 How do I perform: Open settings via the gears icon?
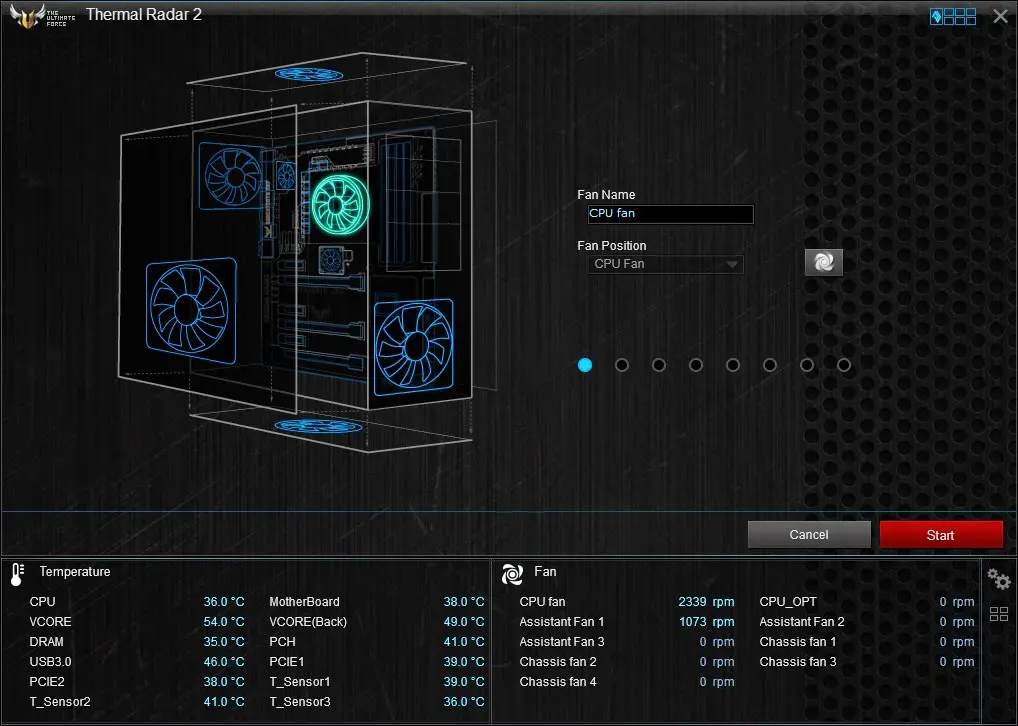999,579
